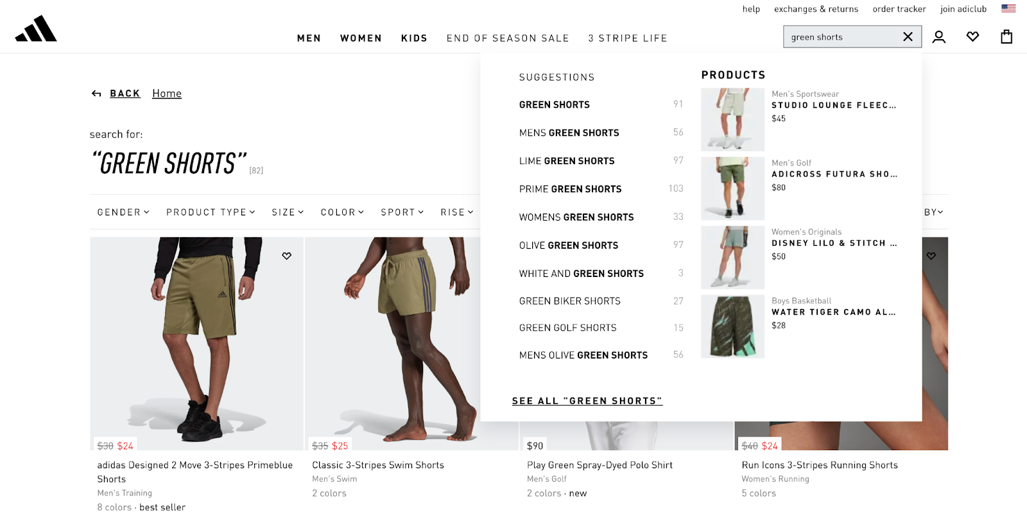Click join adiclub link
The width and height of the screenshot is (1027, 520).
[x=963, y=9]
